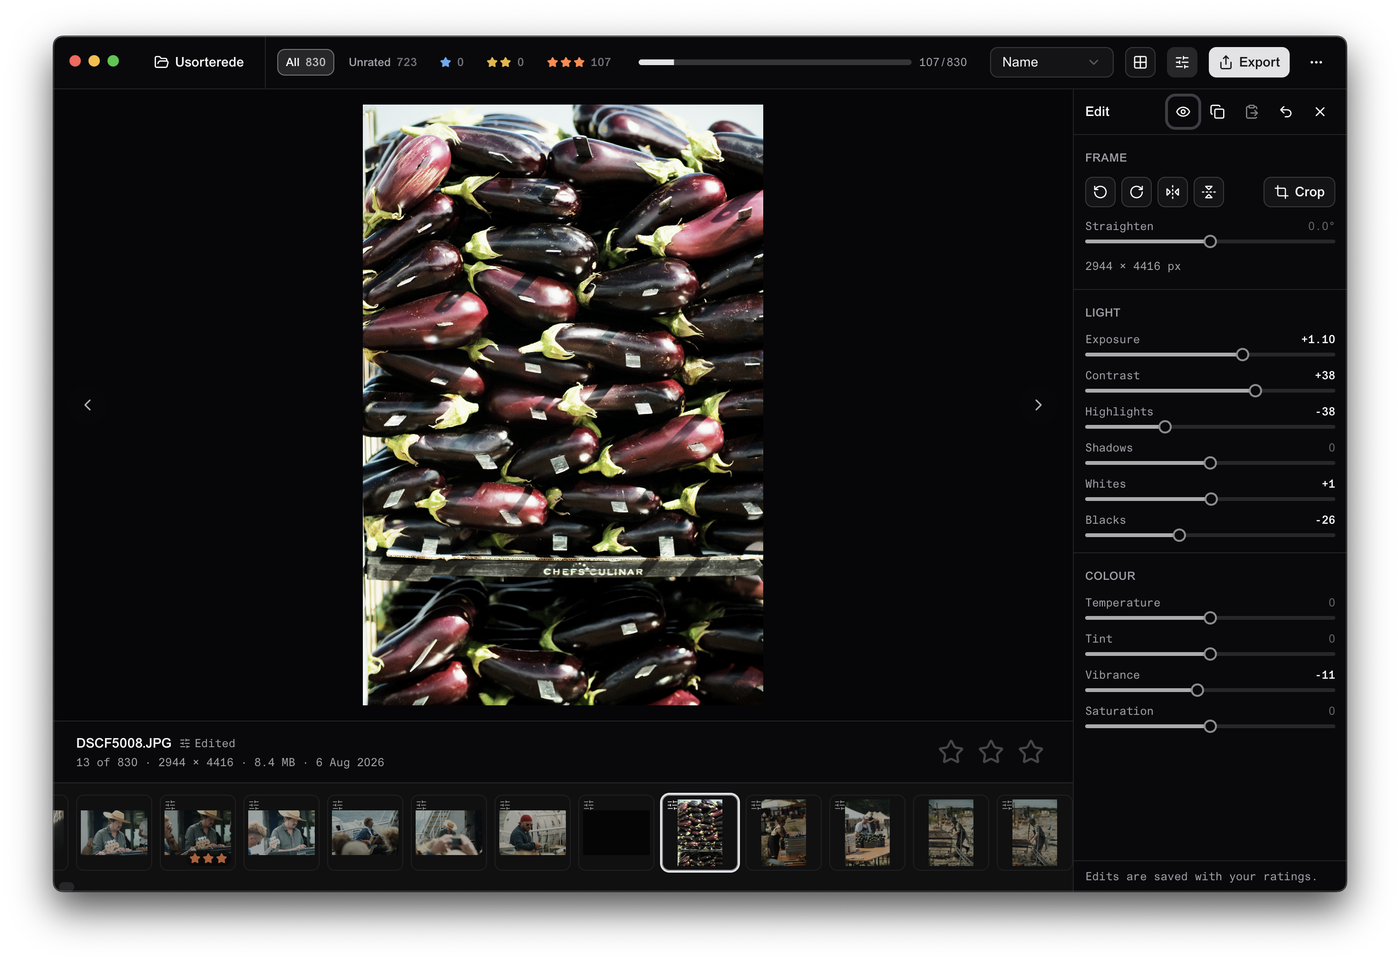Click the Edited status label
The height and width of the screenshot is (962, 1400).
(x=208, y=743)
